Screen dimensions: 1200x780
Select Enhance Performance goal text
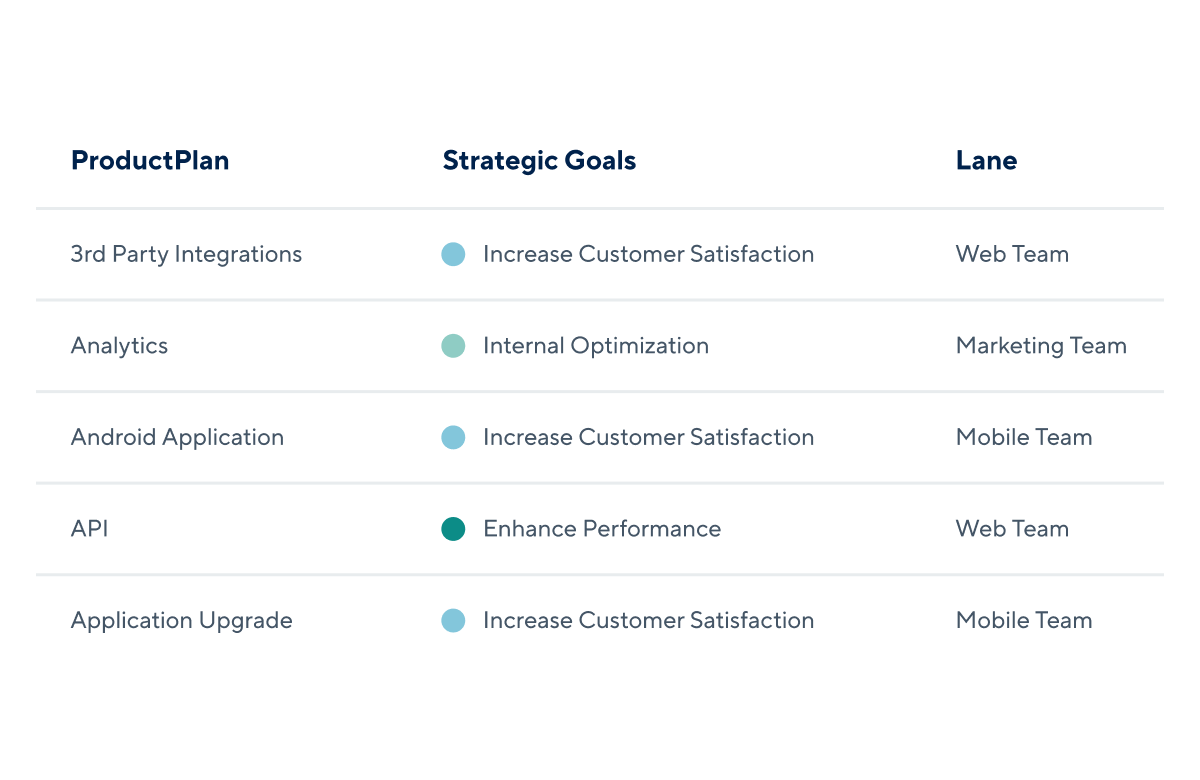602,529
